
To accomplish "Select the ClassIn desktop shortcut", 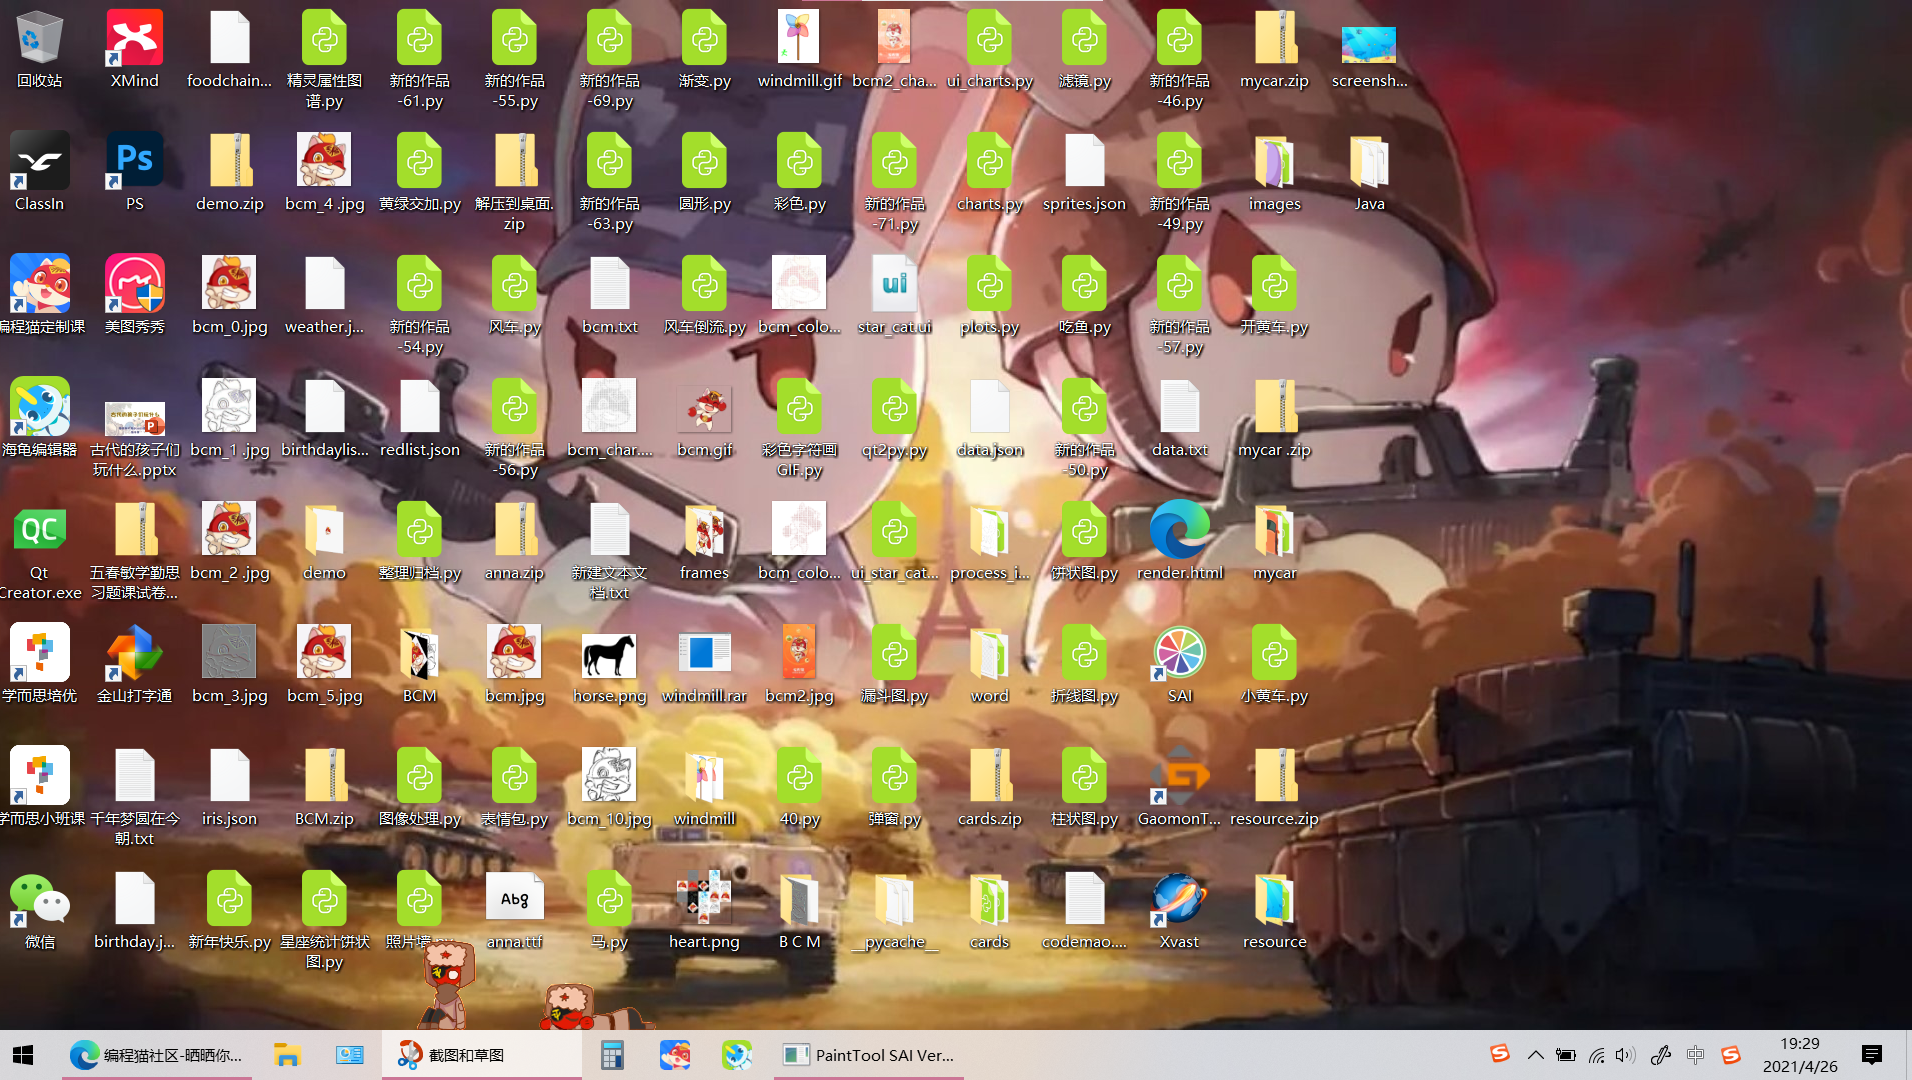I will point(40,171).
